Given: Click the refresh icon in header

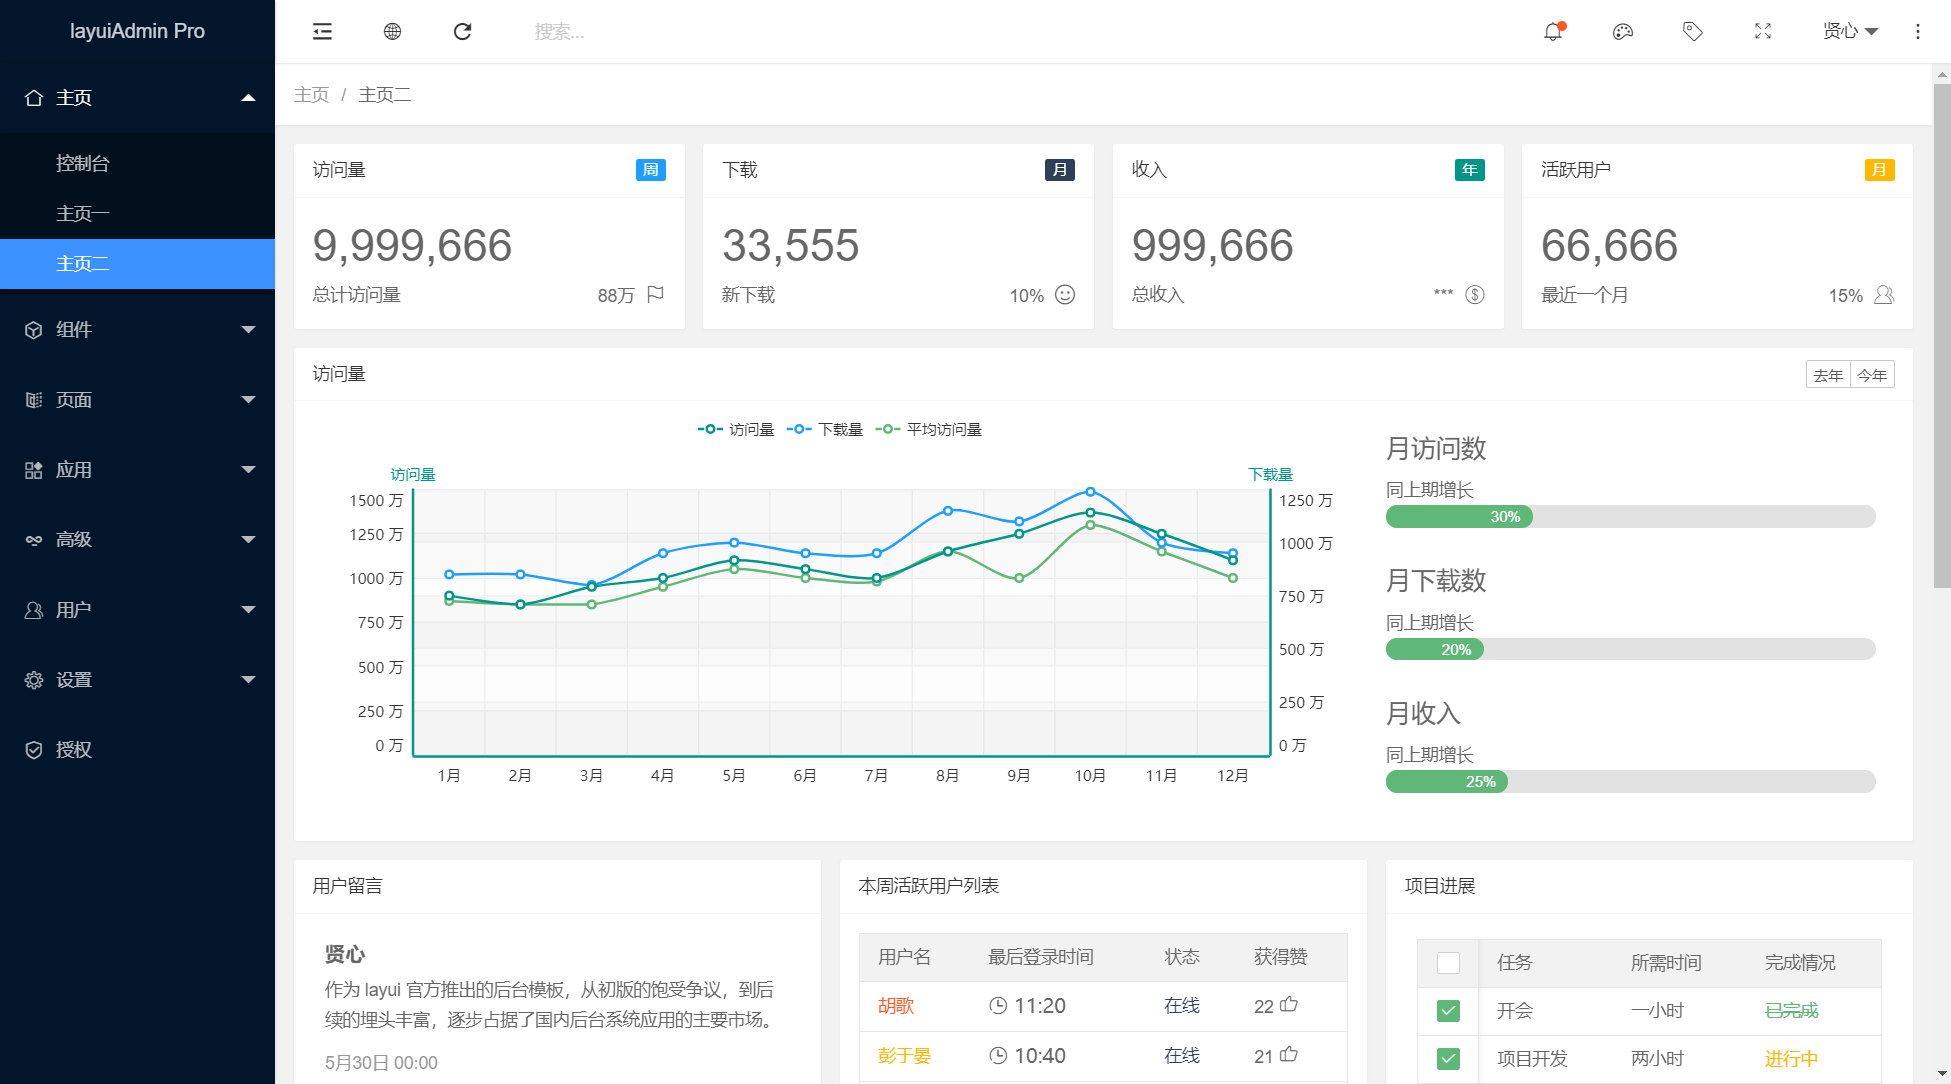Looking at the screenshot, I should [x=462, y=32].
